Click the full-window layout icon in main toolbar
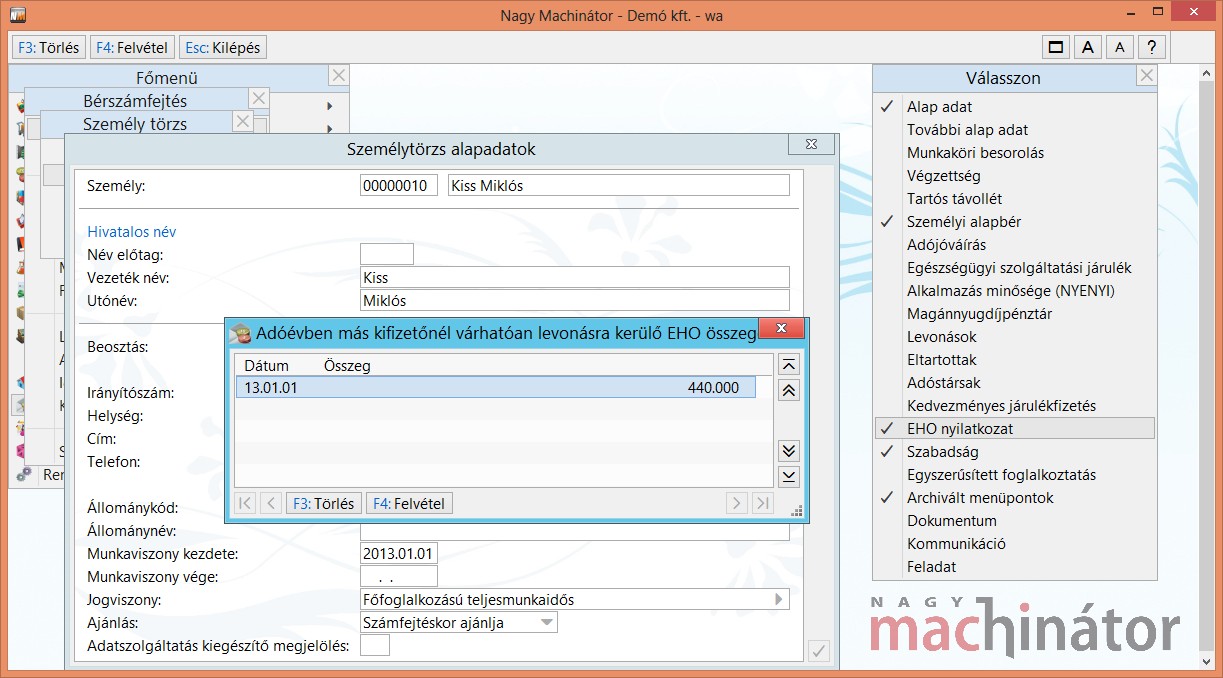The height and width of the screenshot is (678, 1223). pos(1054,47)
